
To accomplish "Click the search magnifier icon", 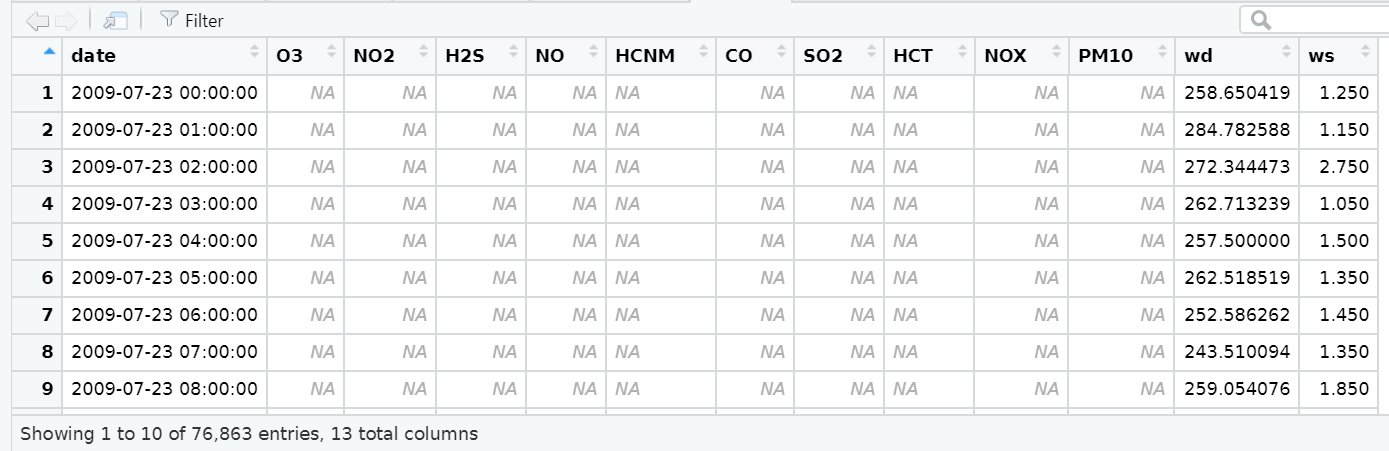I will tap(1261, 19).
